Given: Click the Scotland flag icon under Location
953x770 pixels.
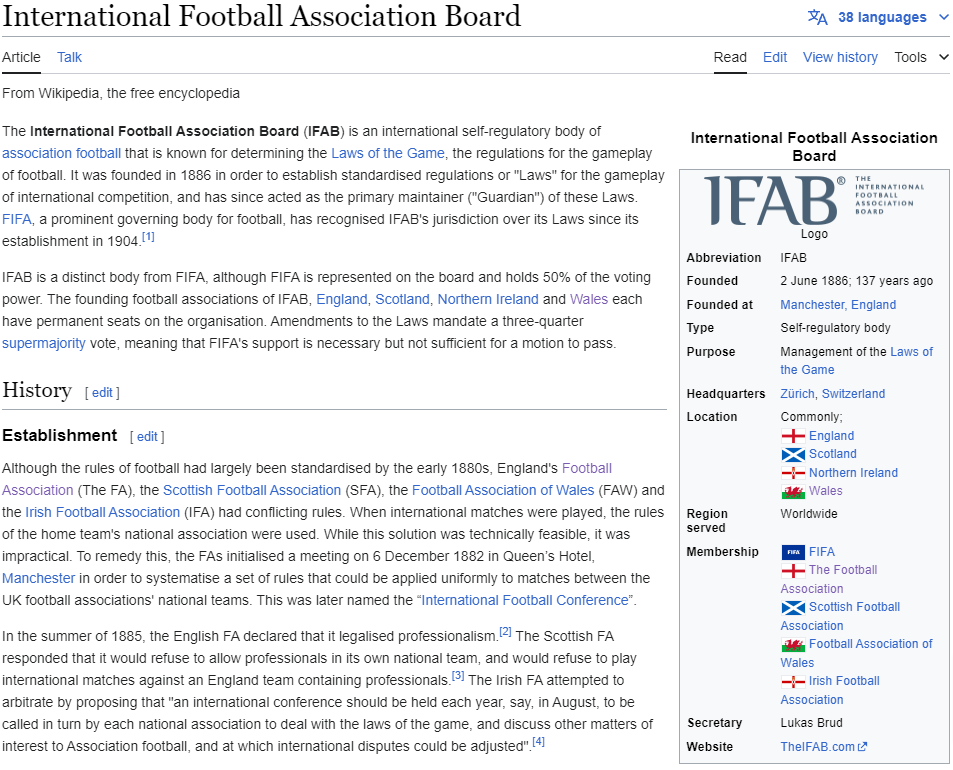Looking at the screenshot, I should [793, 454].
